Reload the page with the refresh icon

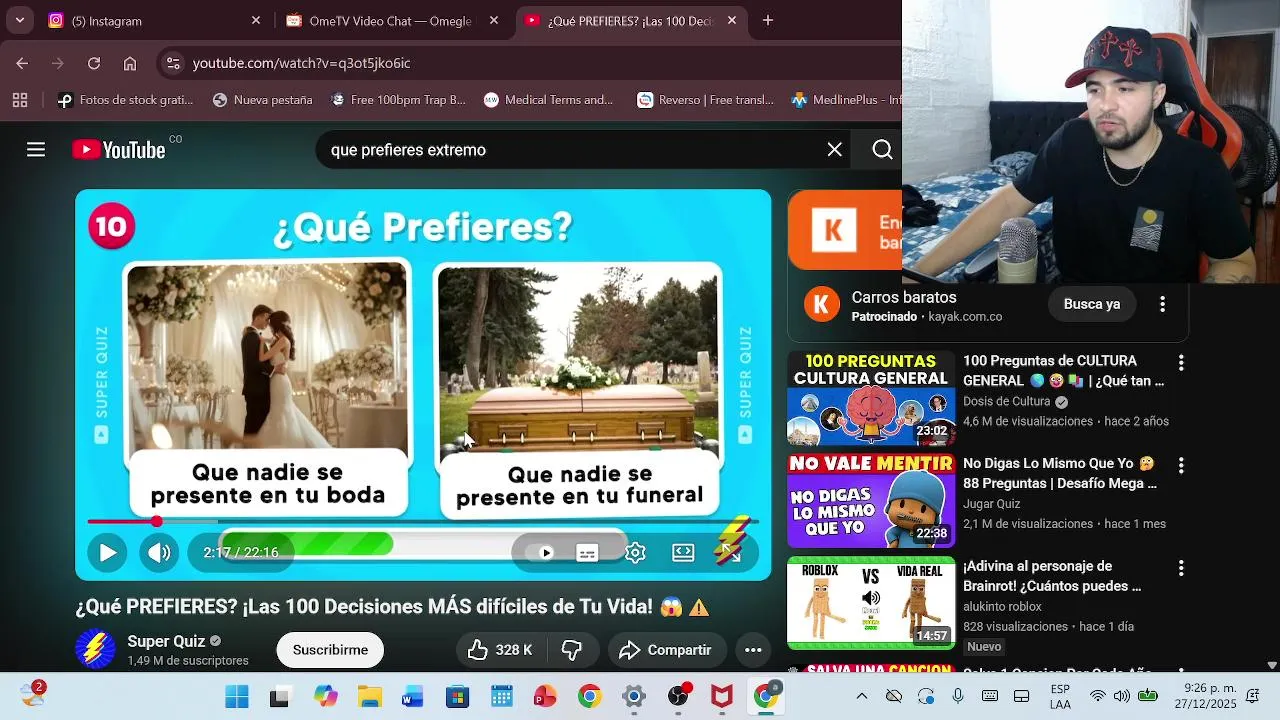(x=94, y=63)
